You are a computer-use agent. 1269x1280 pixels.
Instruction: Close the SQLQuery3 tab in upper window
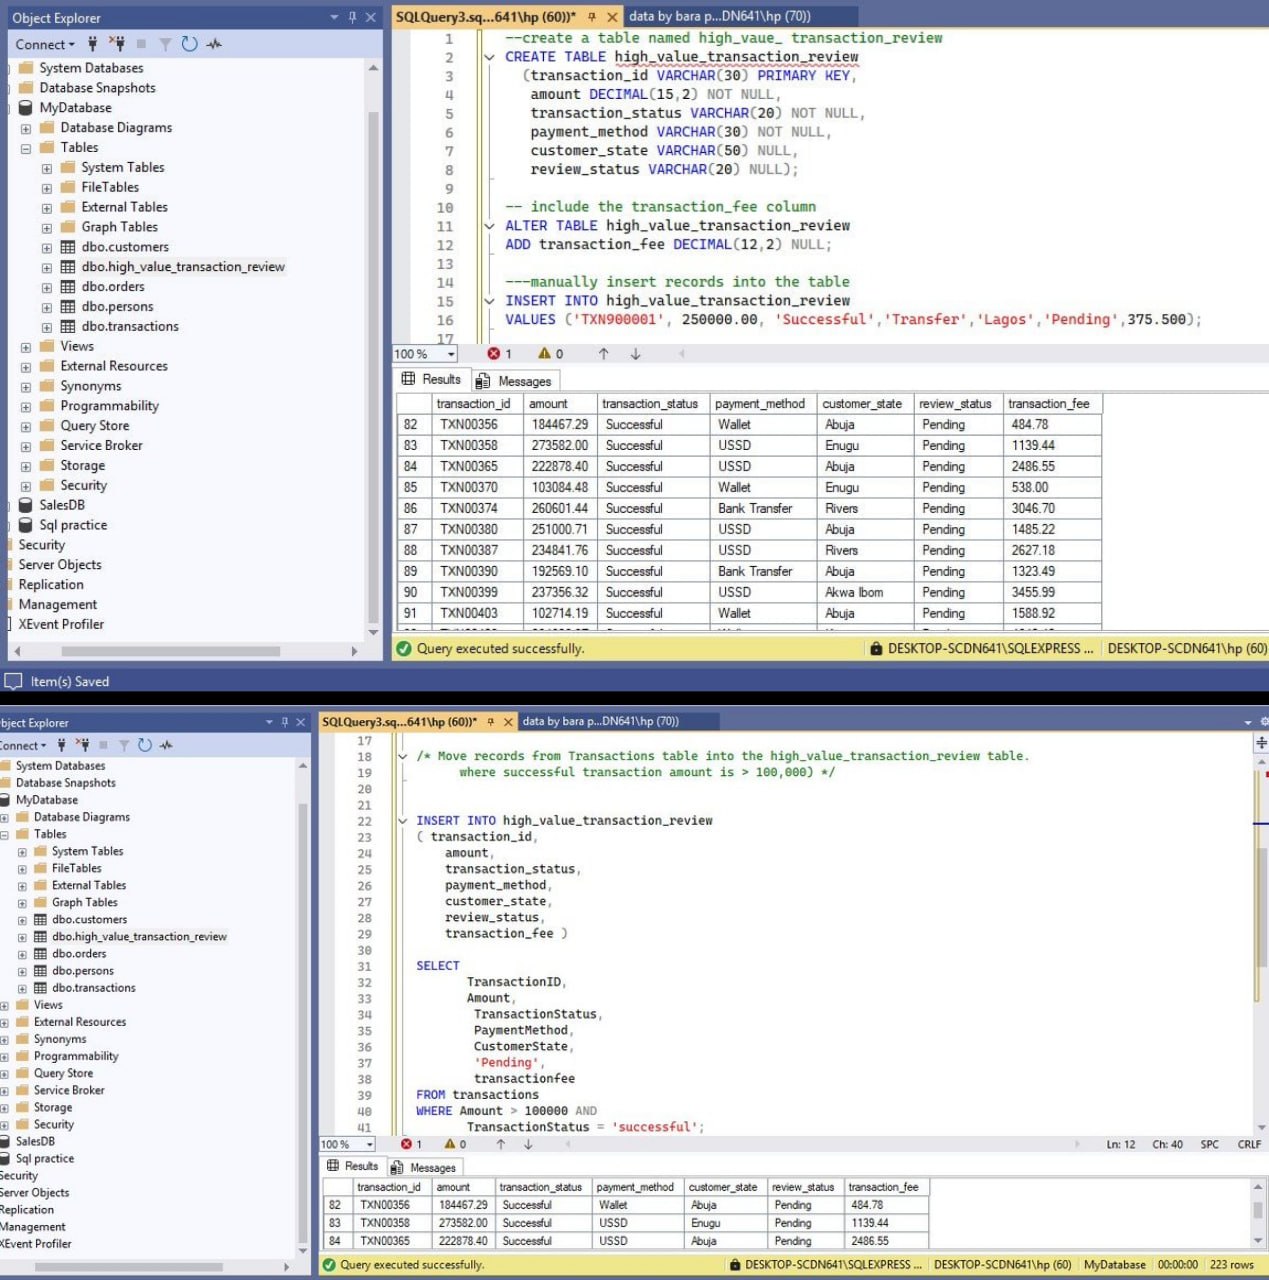point(611,17)
